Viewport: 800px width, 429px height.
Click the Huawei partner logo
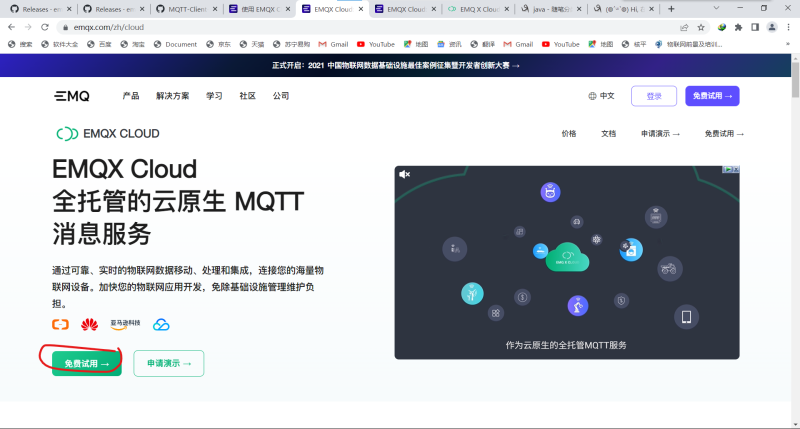tap(89, 324)
